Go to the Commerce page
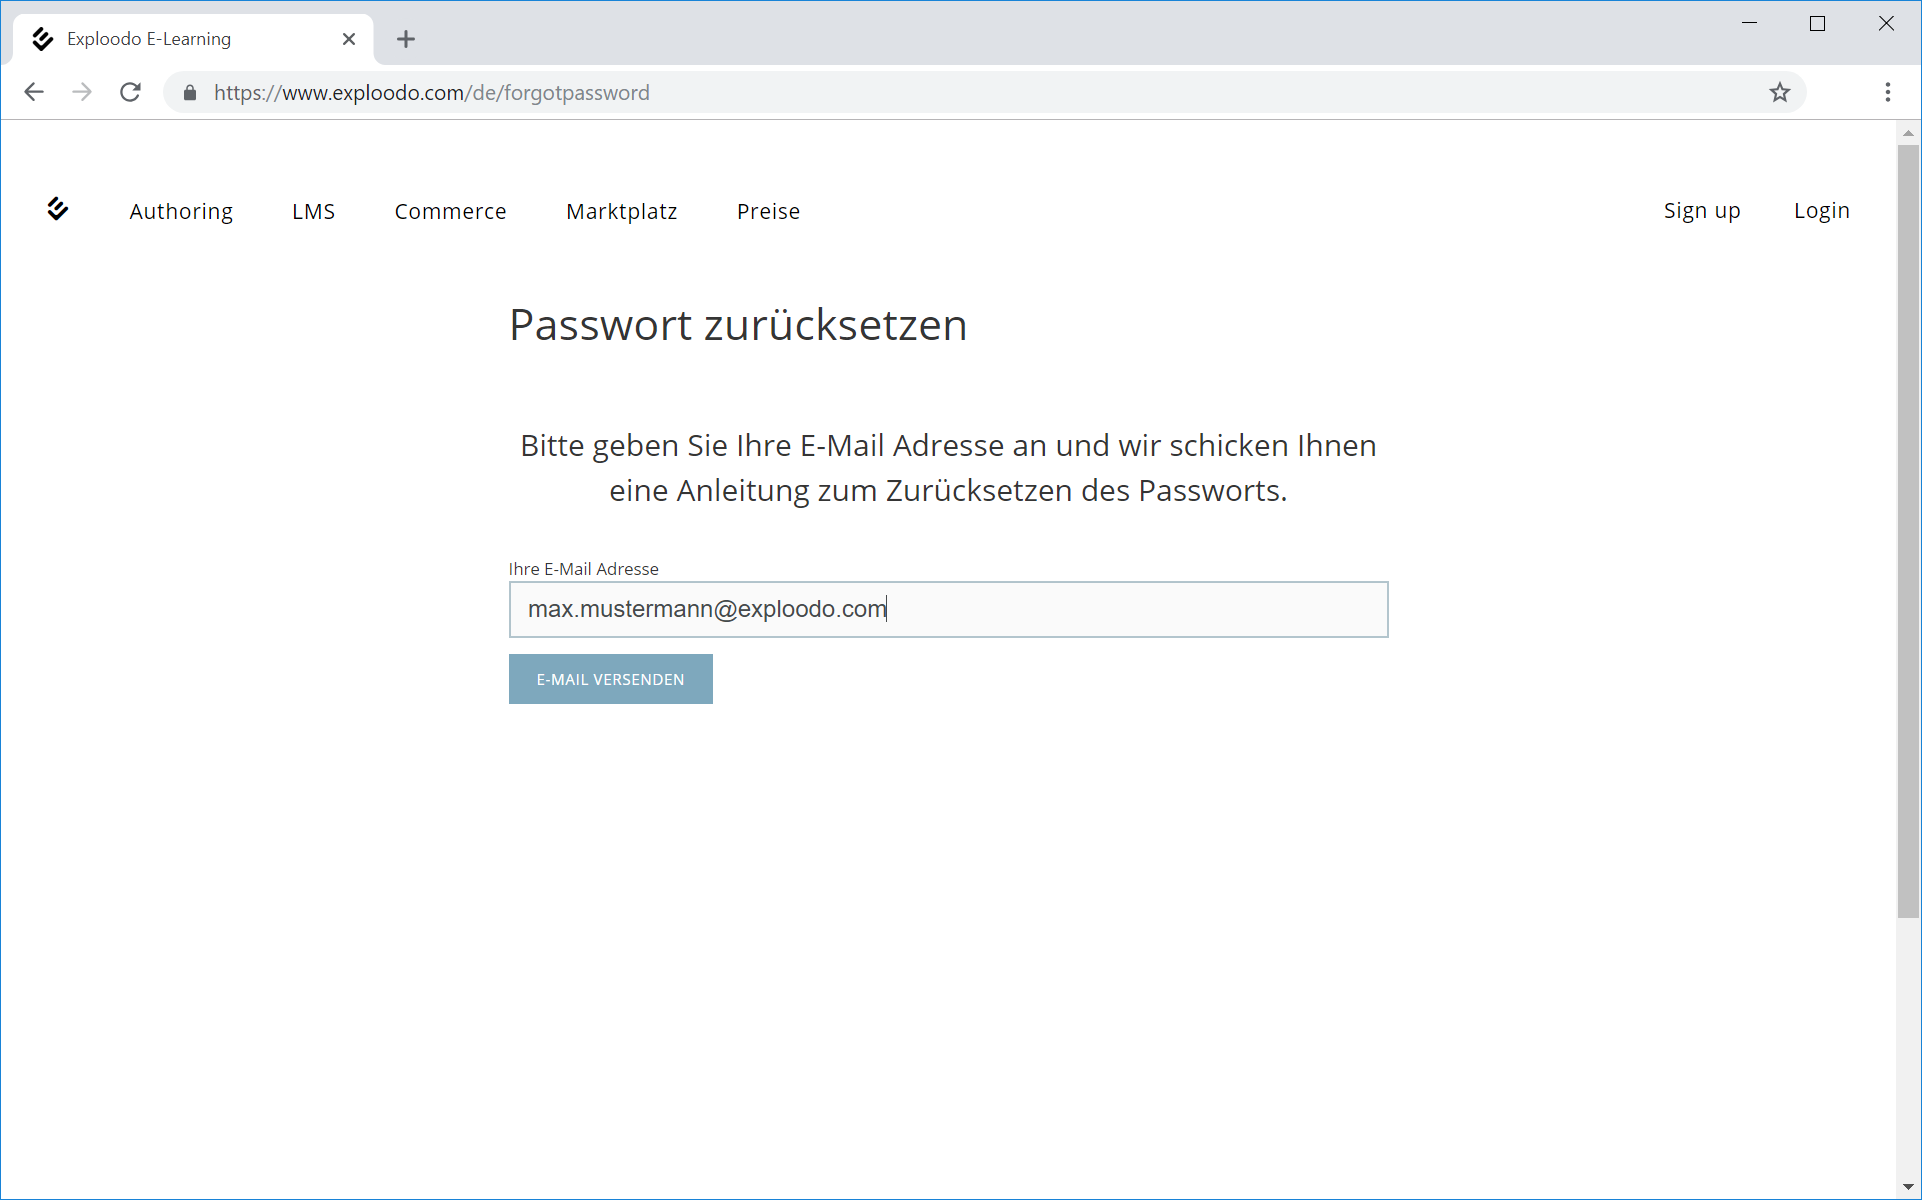The image size is (1922, 1200). point(450,211)
